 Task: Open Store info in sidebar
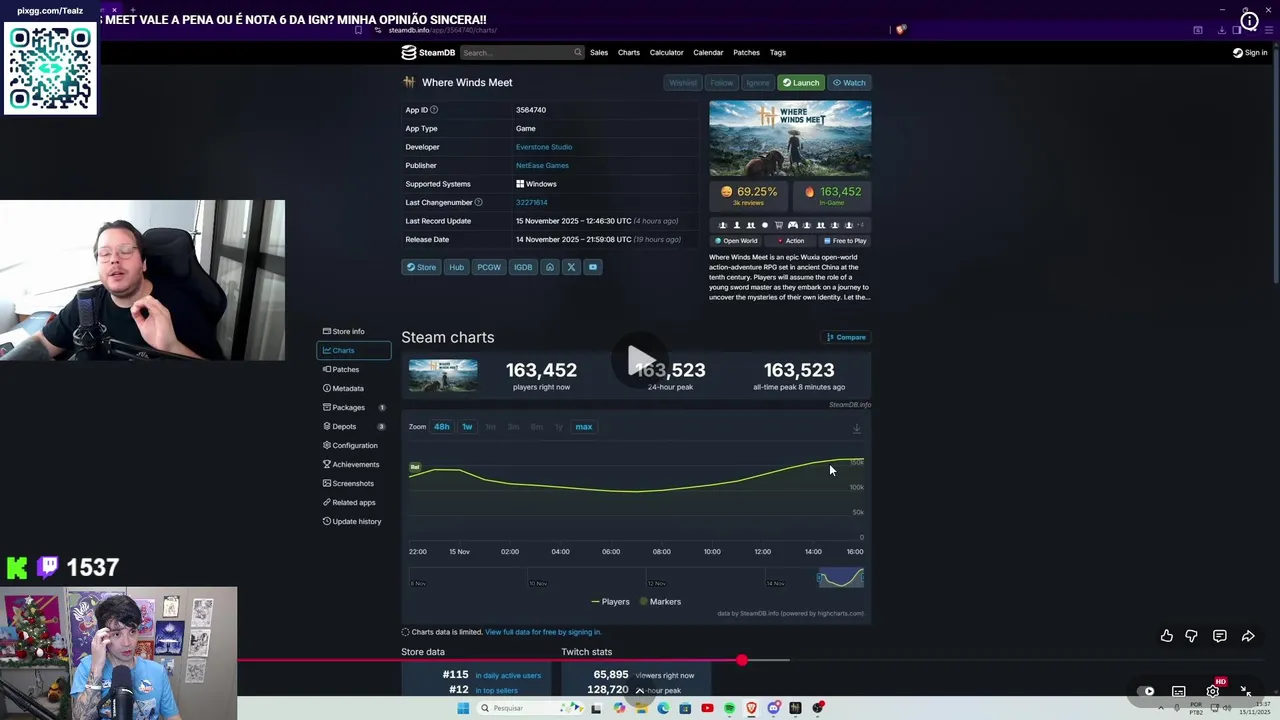pyautogui.click(x=354, y=331)
